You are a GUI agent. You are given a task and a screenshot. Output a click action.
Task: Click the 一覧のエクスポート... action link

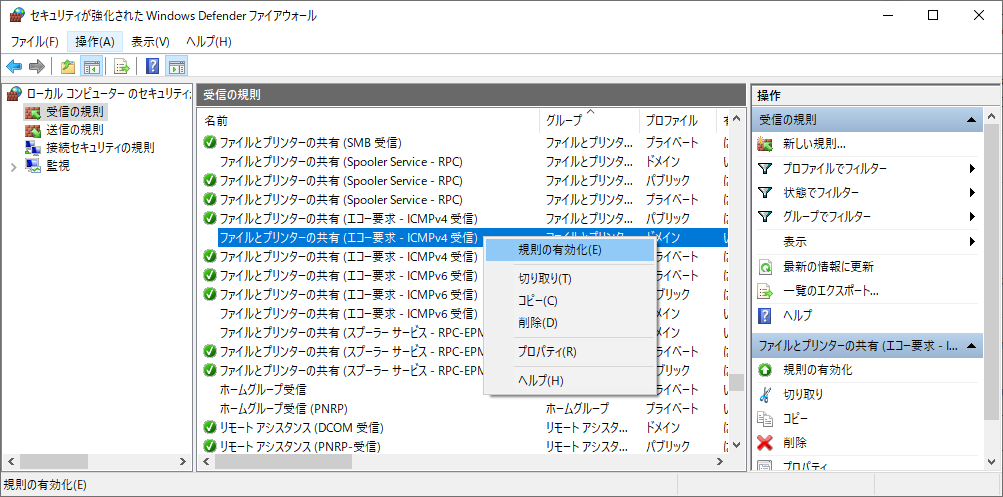(x=831, y=291)
